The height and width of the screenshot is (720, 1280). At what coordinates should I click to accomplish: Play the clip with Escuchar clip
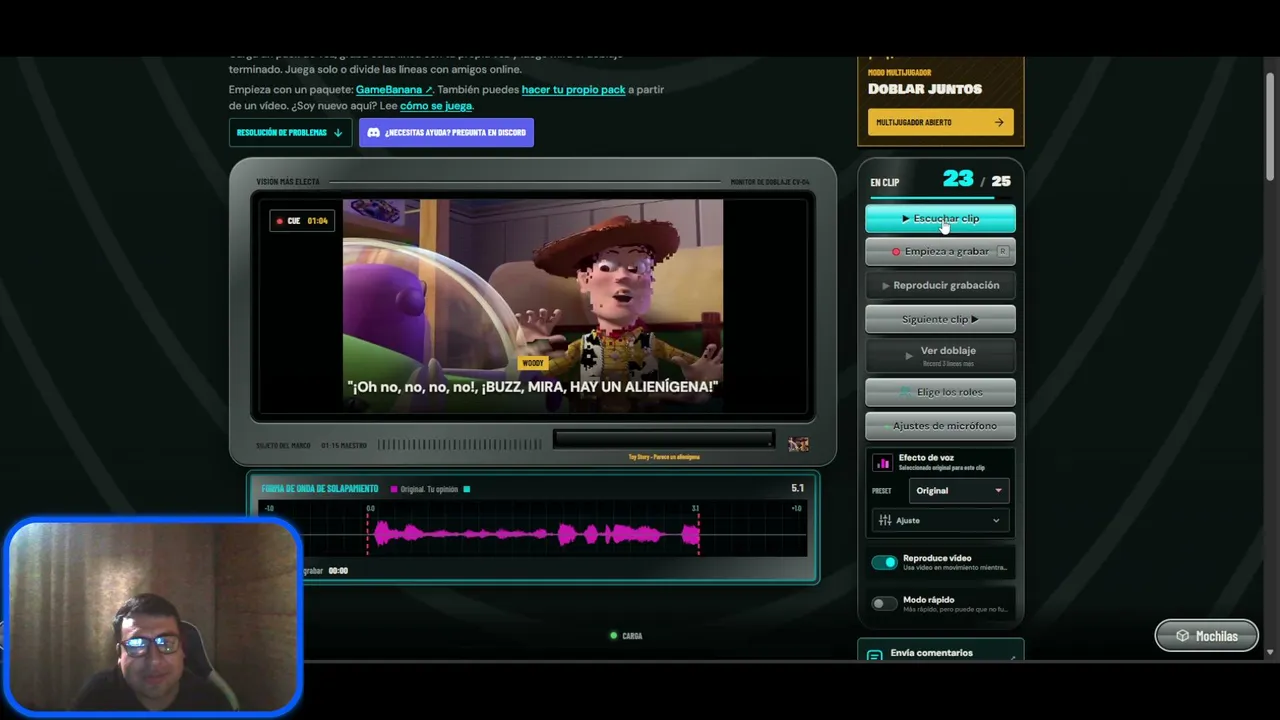point(940,218)
